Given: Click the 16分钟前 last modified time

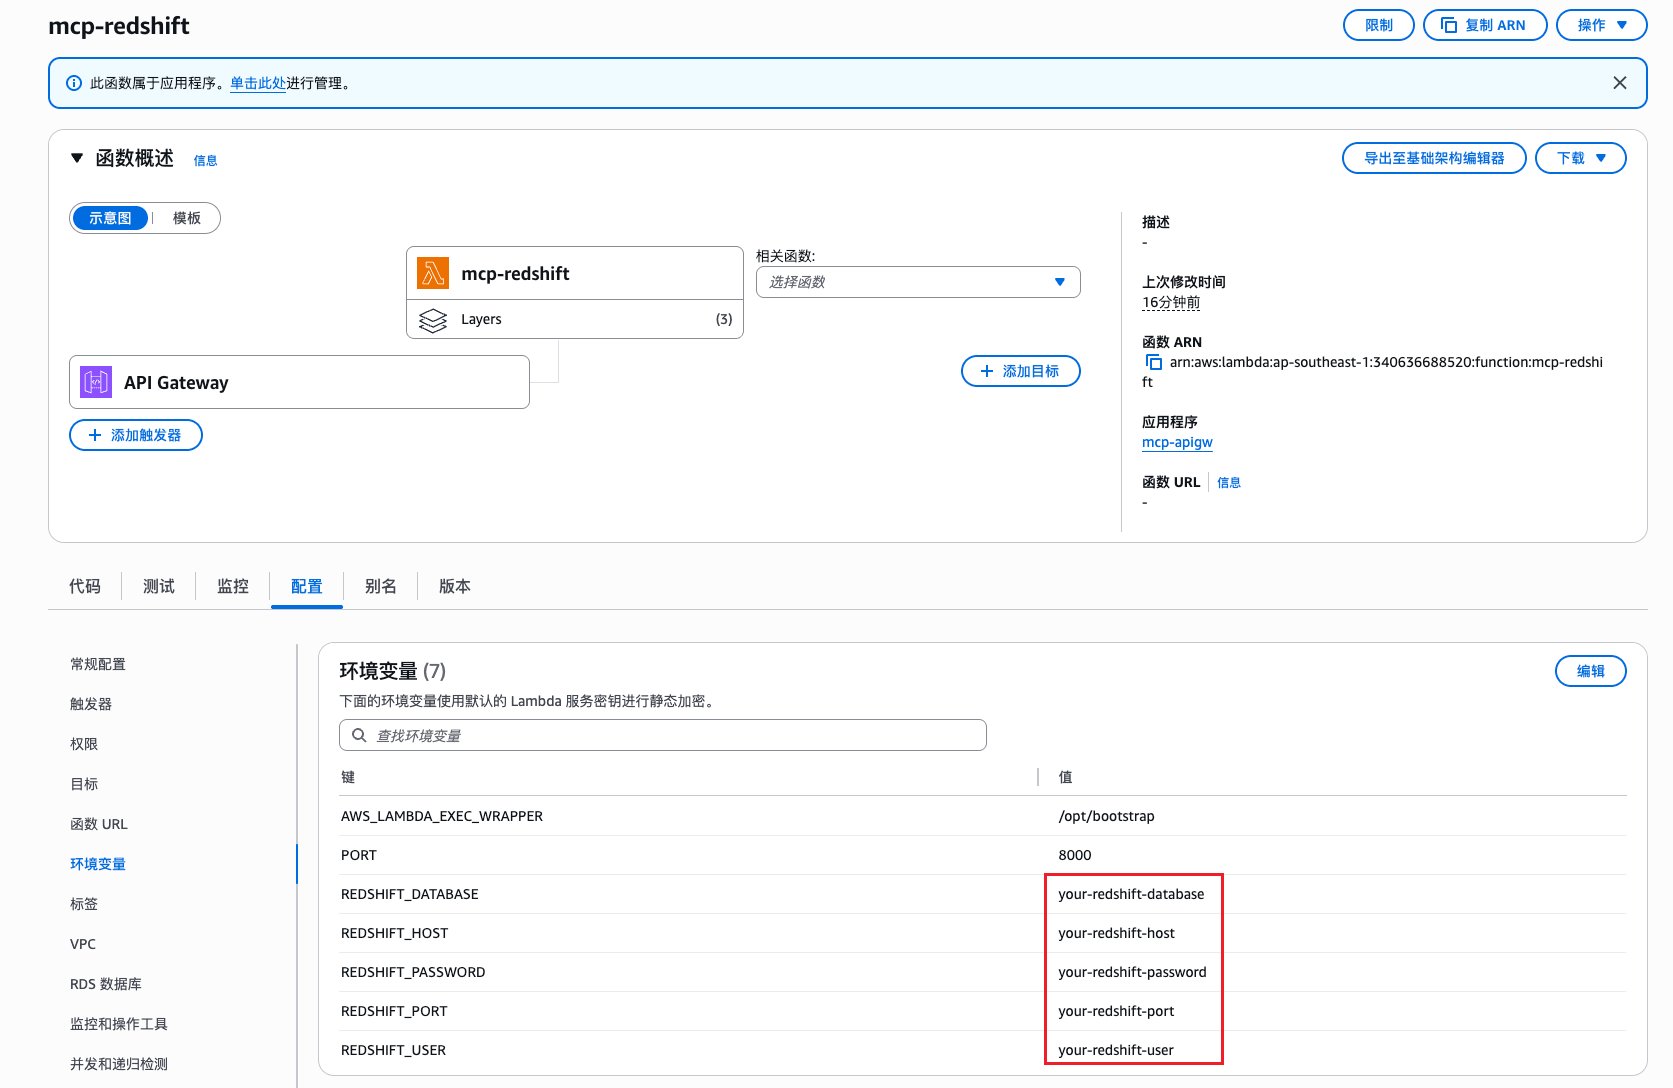Looking at the screenshot, I should (1171, 302).
